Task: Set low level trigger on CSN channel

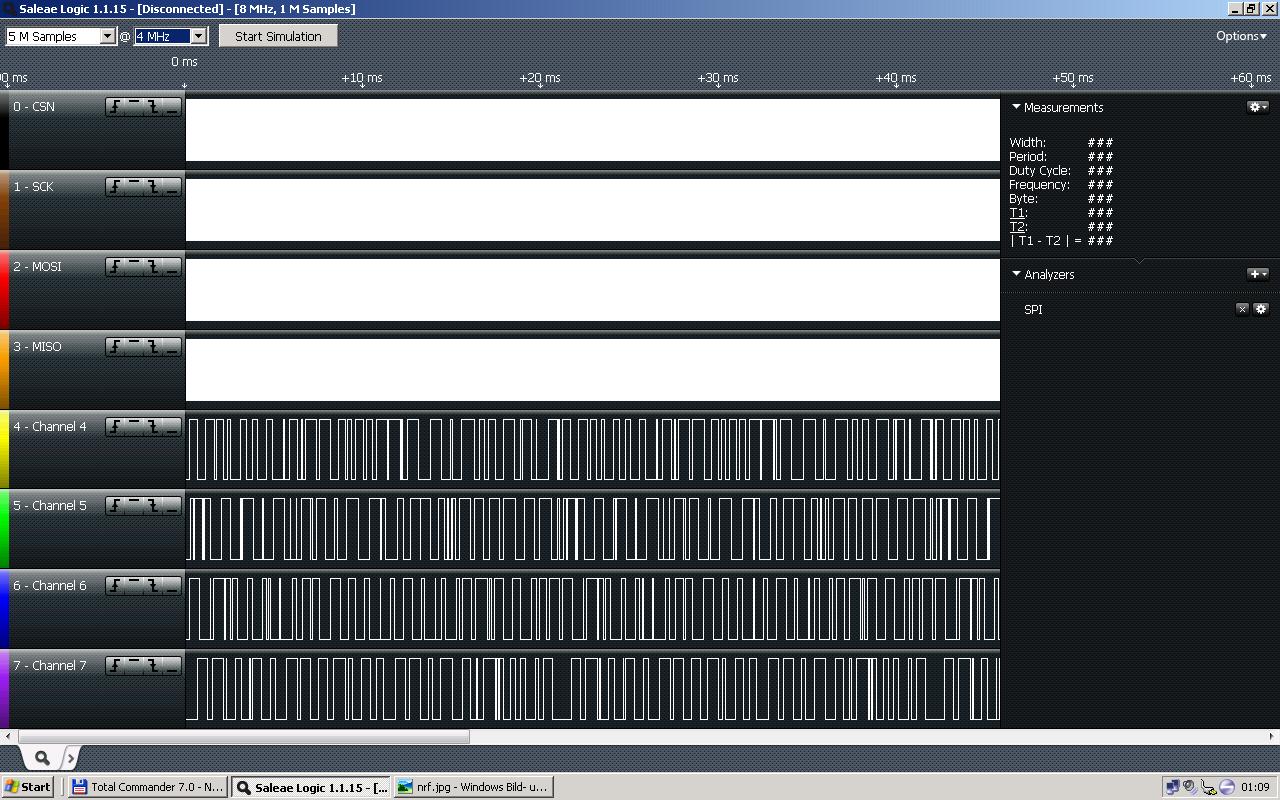Action: (172, 107)
